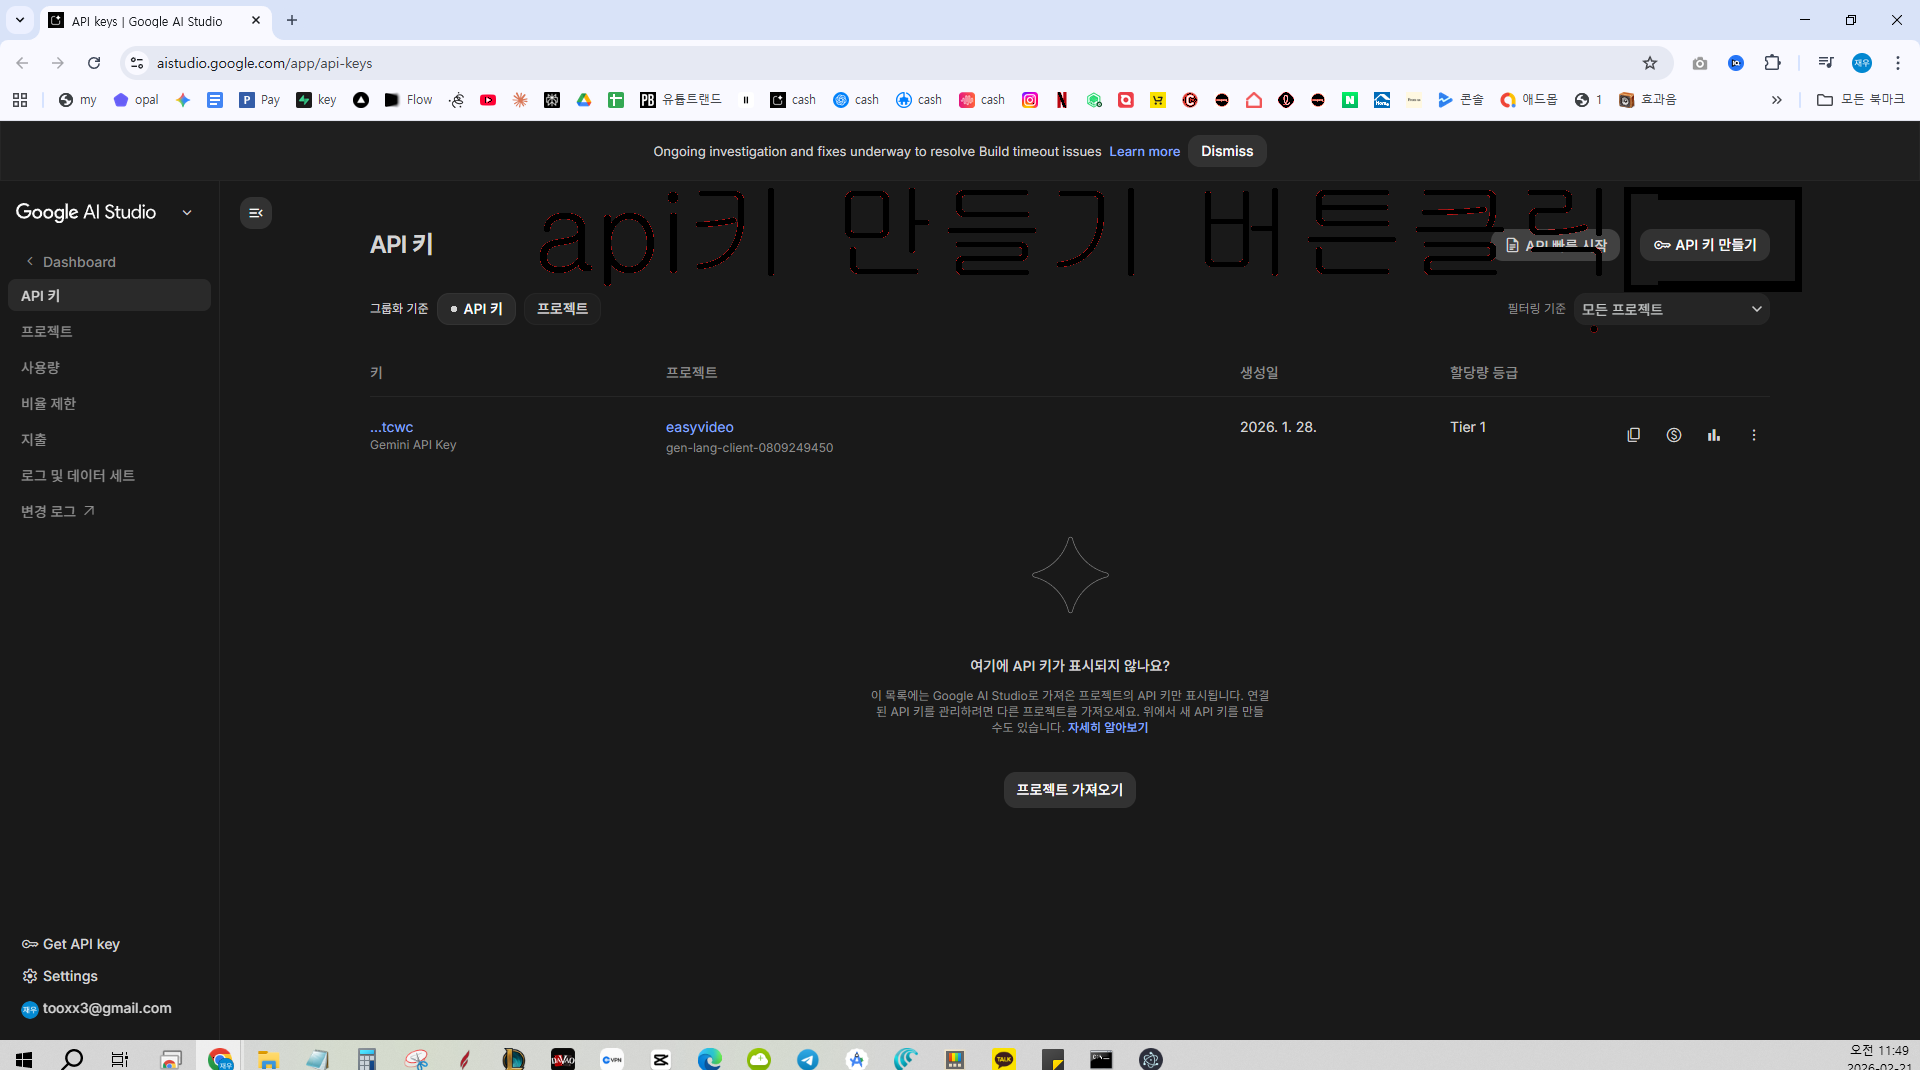Click Get API key in sidebar
This screenshot has width=1920, height=1070.
(71, 944)
